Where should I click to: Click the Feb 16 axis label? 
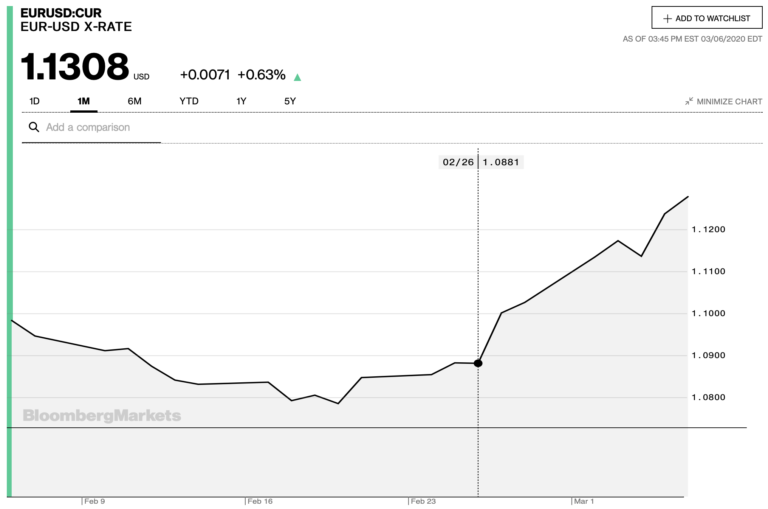pyautogui.click(x=261, y=500)
